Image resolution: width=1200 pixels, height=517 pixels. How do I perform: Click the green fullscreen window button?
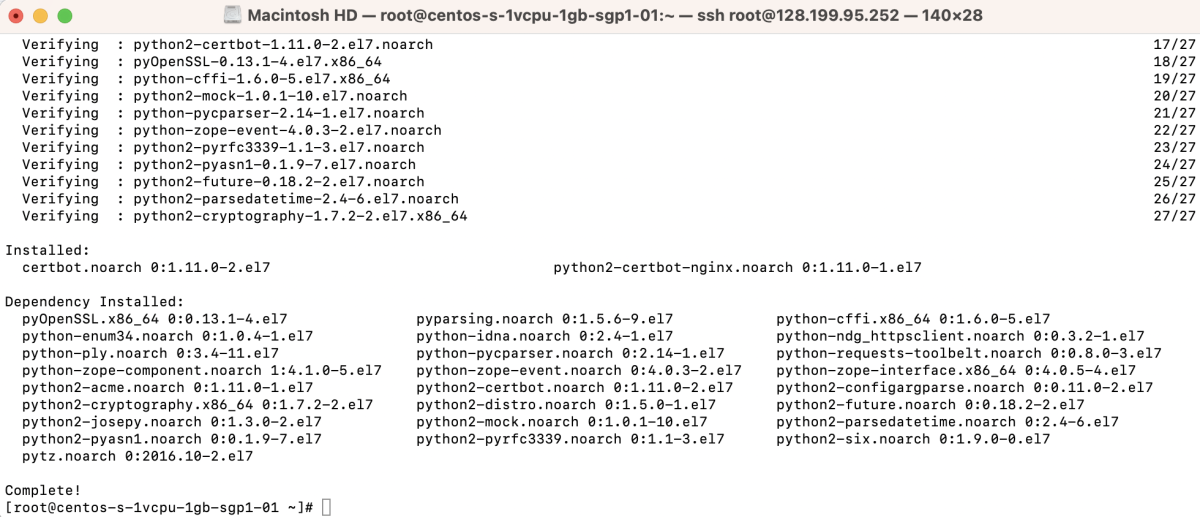pyautogui.click(x=64, y=16)
